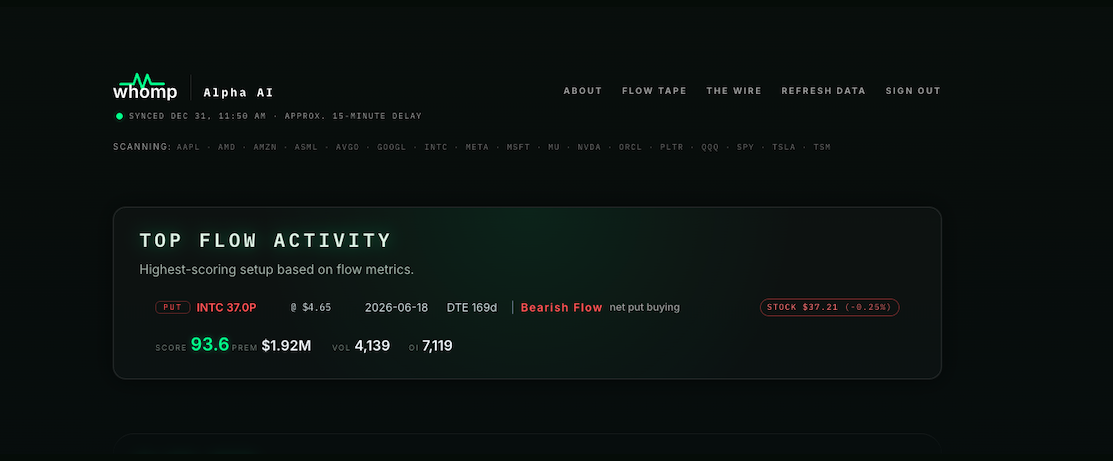Select GOOGL in the scanning list
The width and height of the screenshot is (1113, 461).
click(x=392, y=147)
